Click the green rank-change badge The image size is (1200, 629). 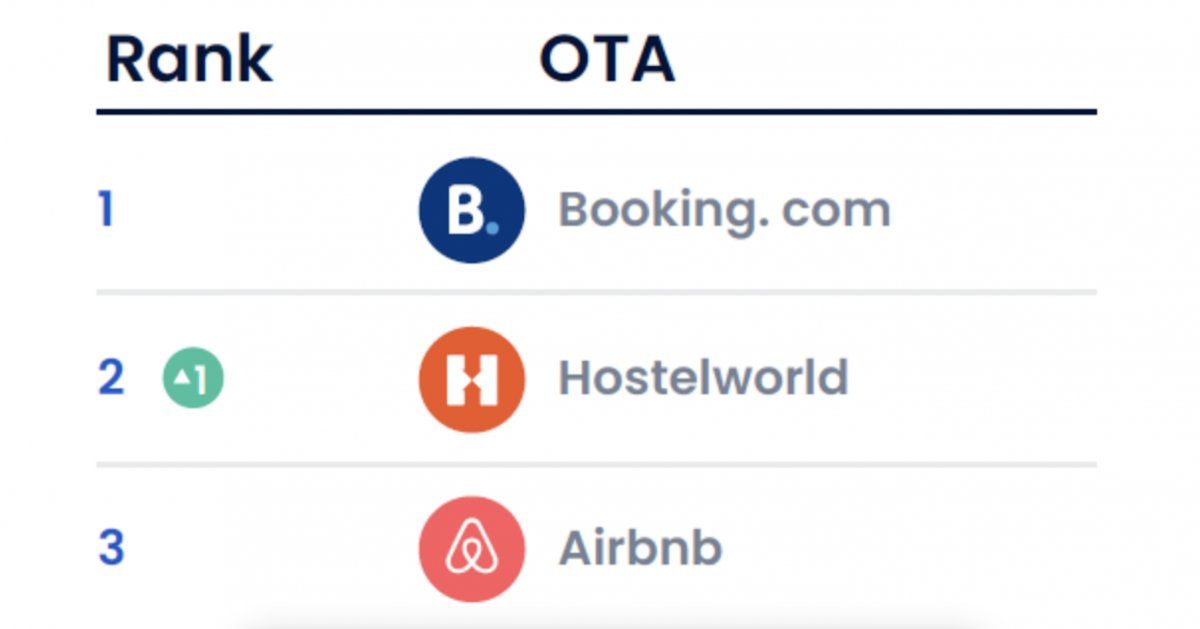[x=193, y=379]
